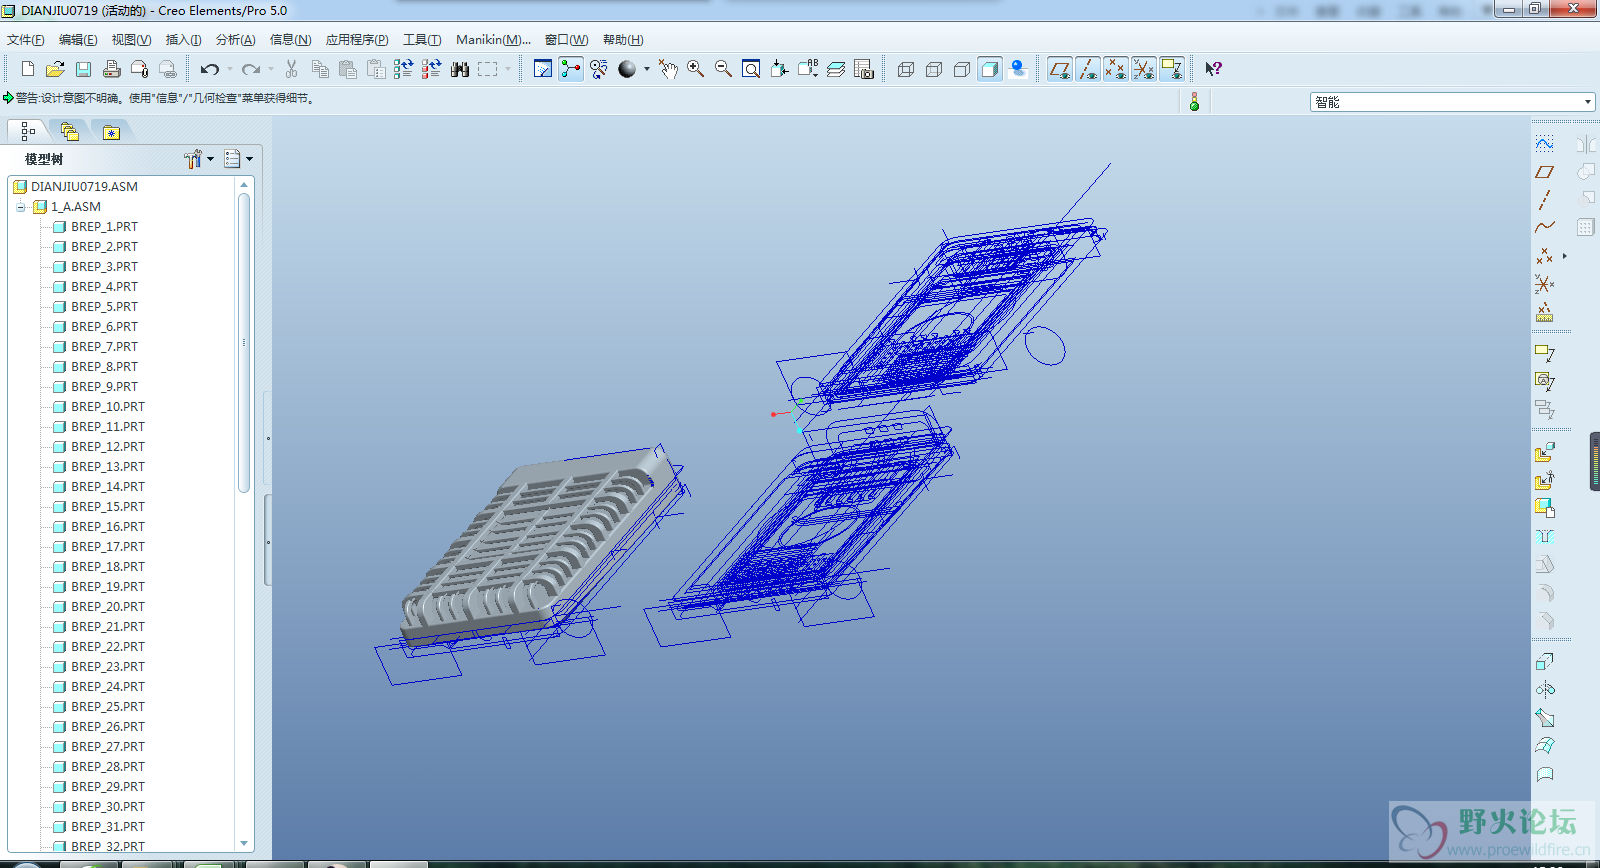
Task: Click the zoom in magnifier icon
Action: [x=695, y=69]
